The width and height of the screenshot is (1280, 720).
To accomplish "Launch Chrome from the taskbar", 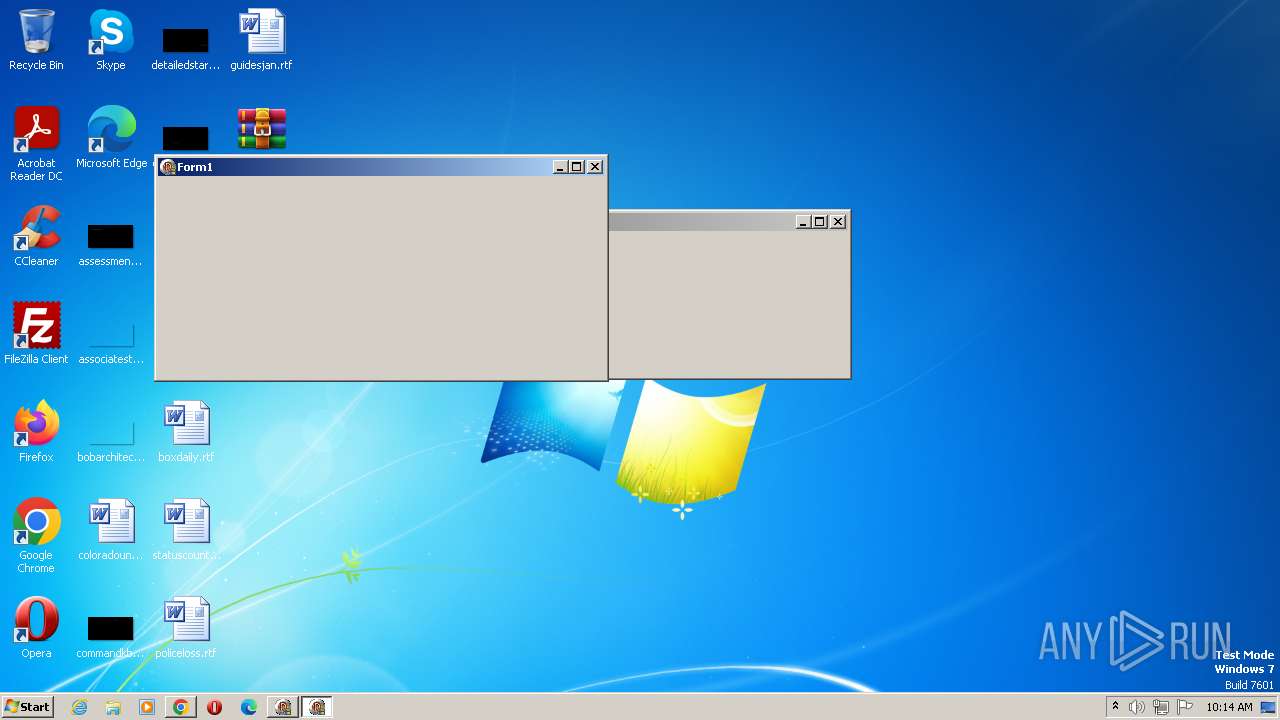I will click(x=181, y=707).
